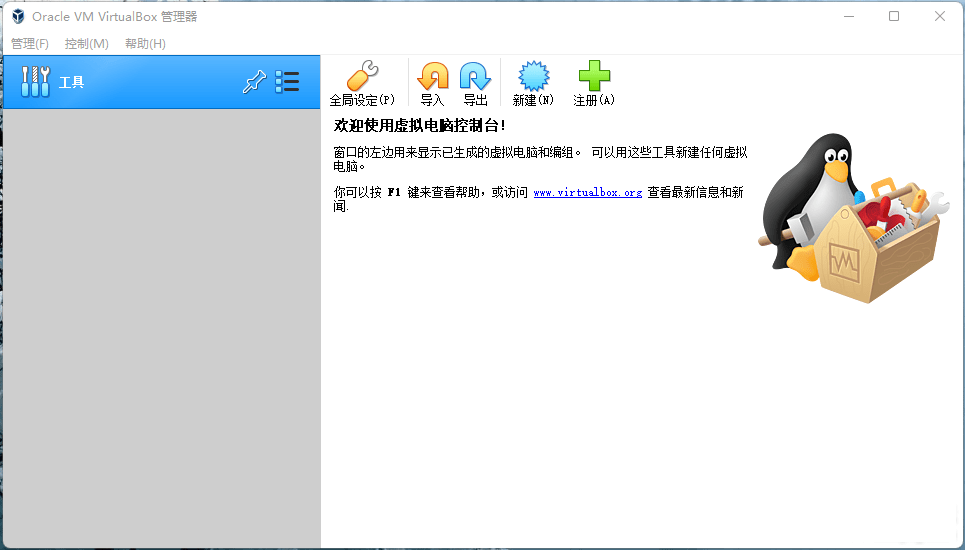Viewport: 965px width, 550px height.
Task: Open the 控制(M) menu
Action: point(87,44)
